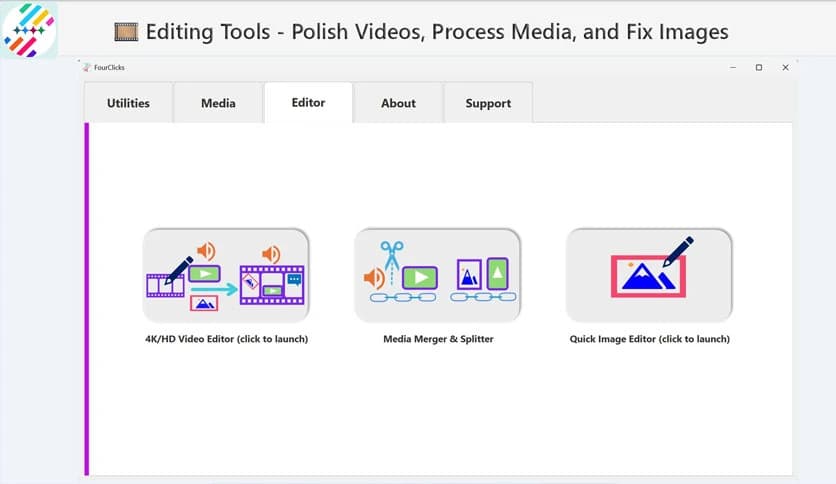Launch the Quick Image Editor icon

tap(649, 275)
